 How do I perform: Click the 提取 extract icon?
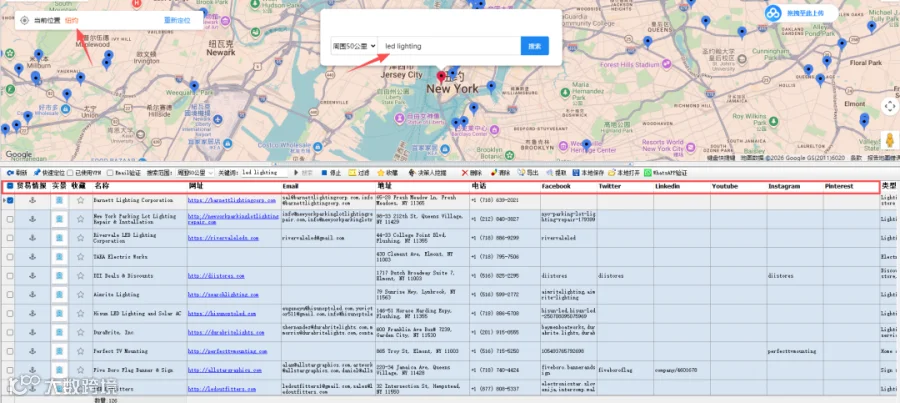click(549, 172)
